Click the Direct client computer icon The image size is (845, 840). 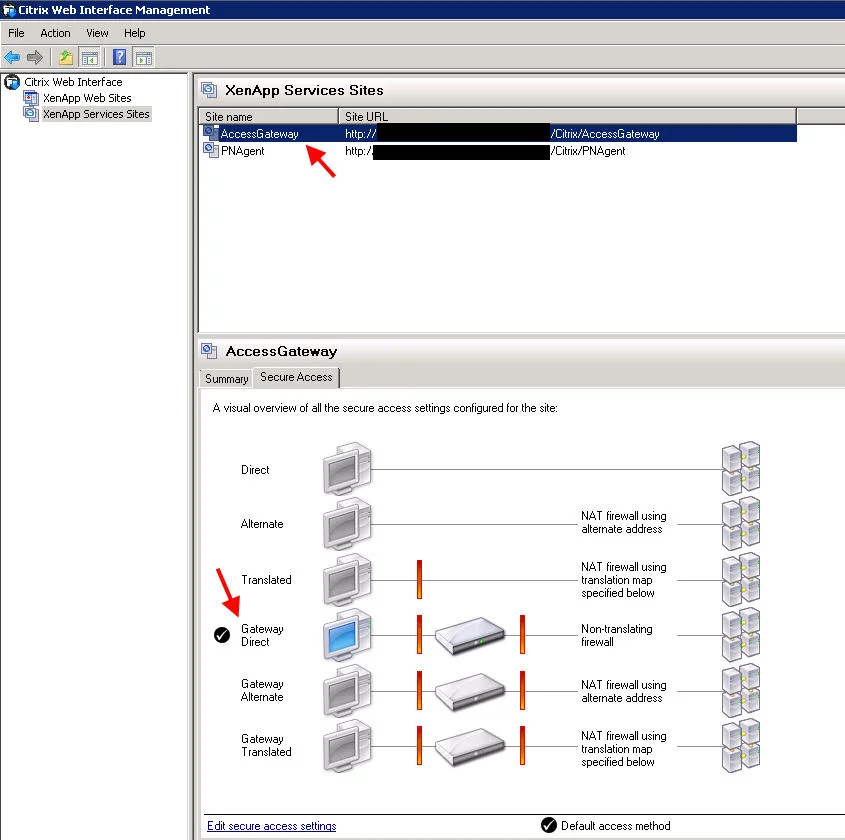(348, 469)
